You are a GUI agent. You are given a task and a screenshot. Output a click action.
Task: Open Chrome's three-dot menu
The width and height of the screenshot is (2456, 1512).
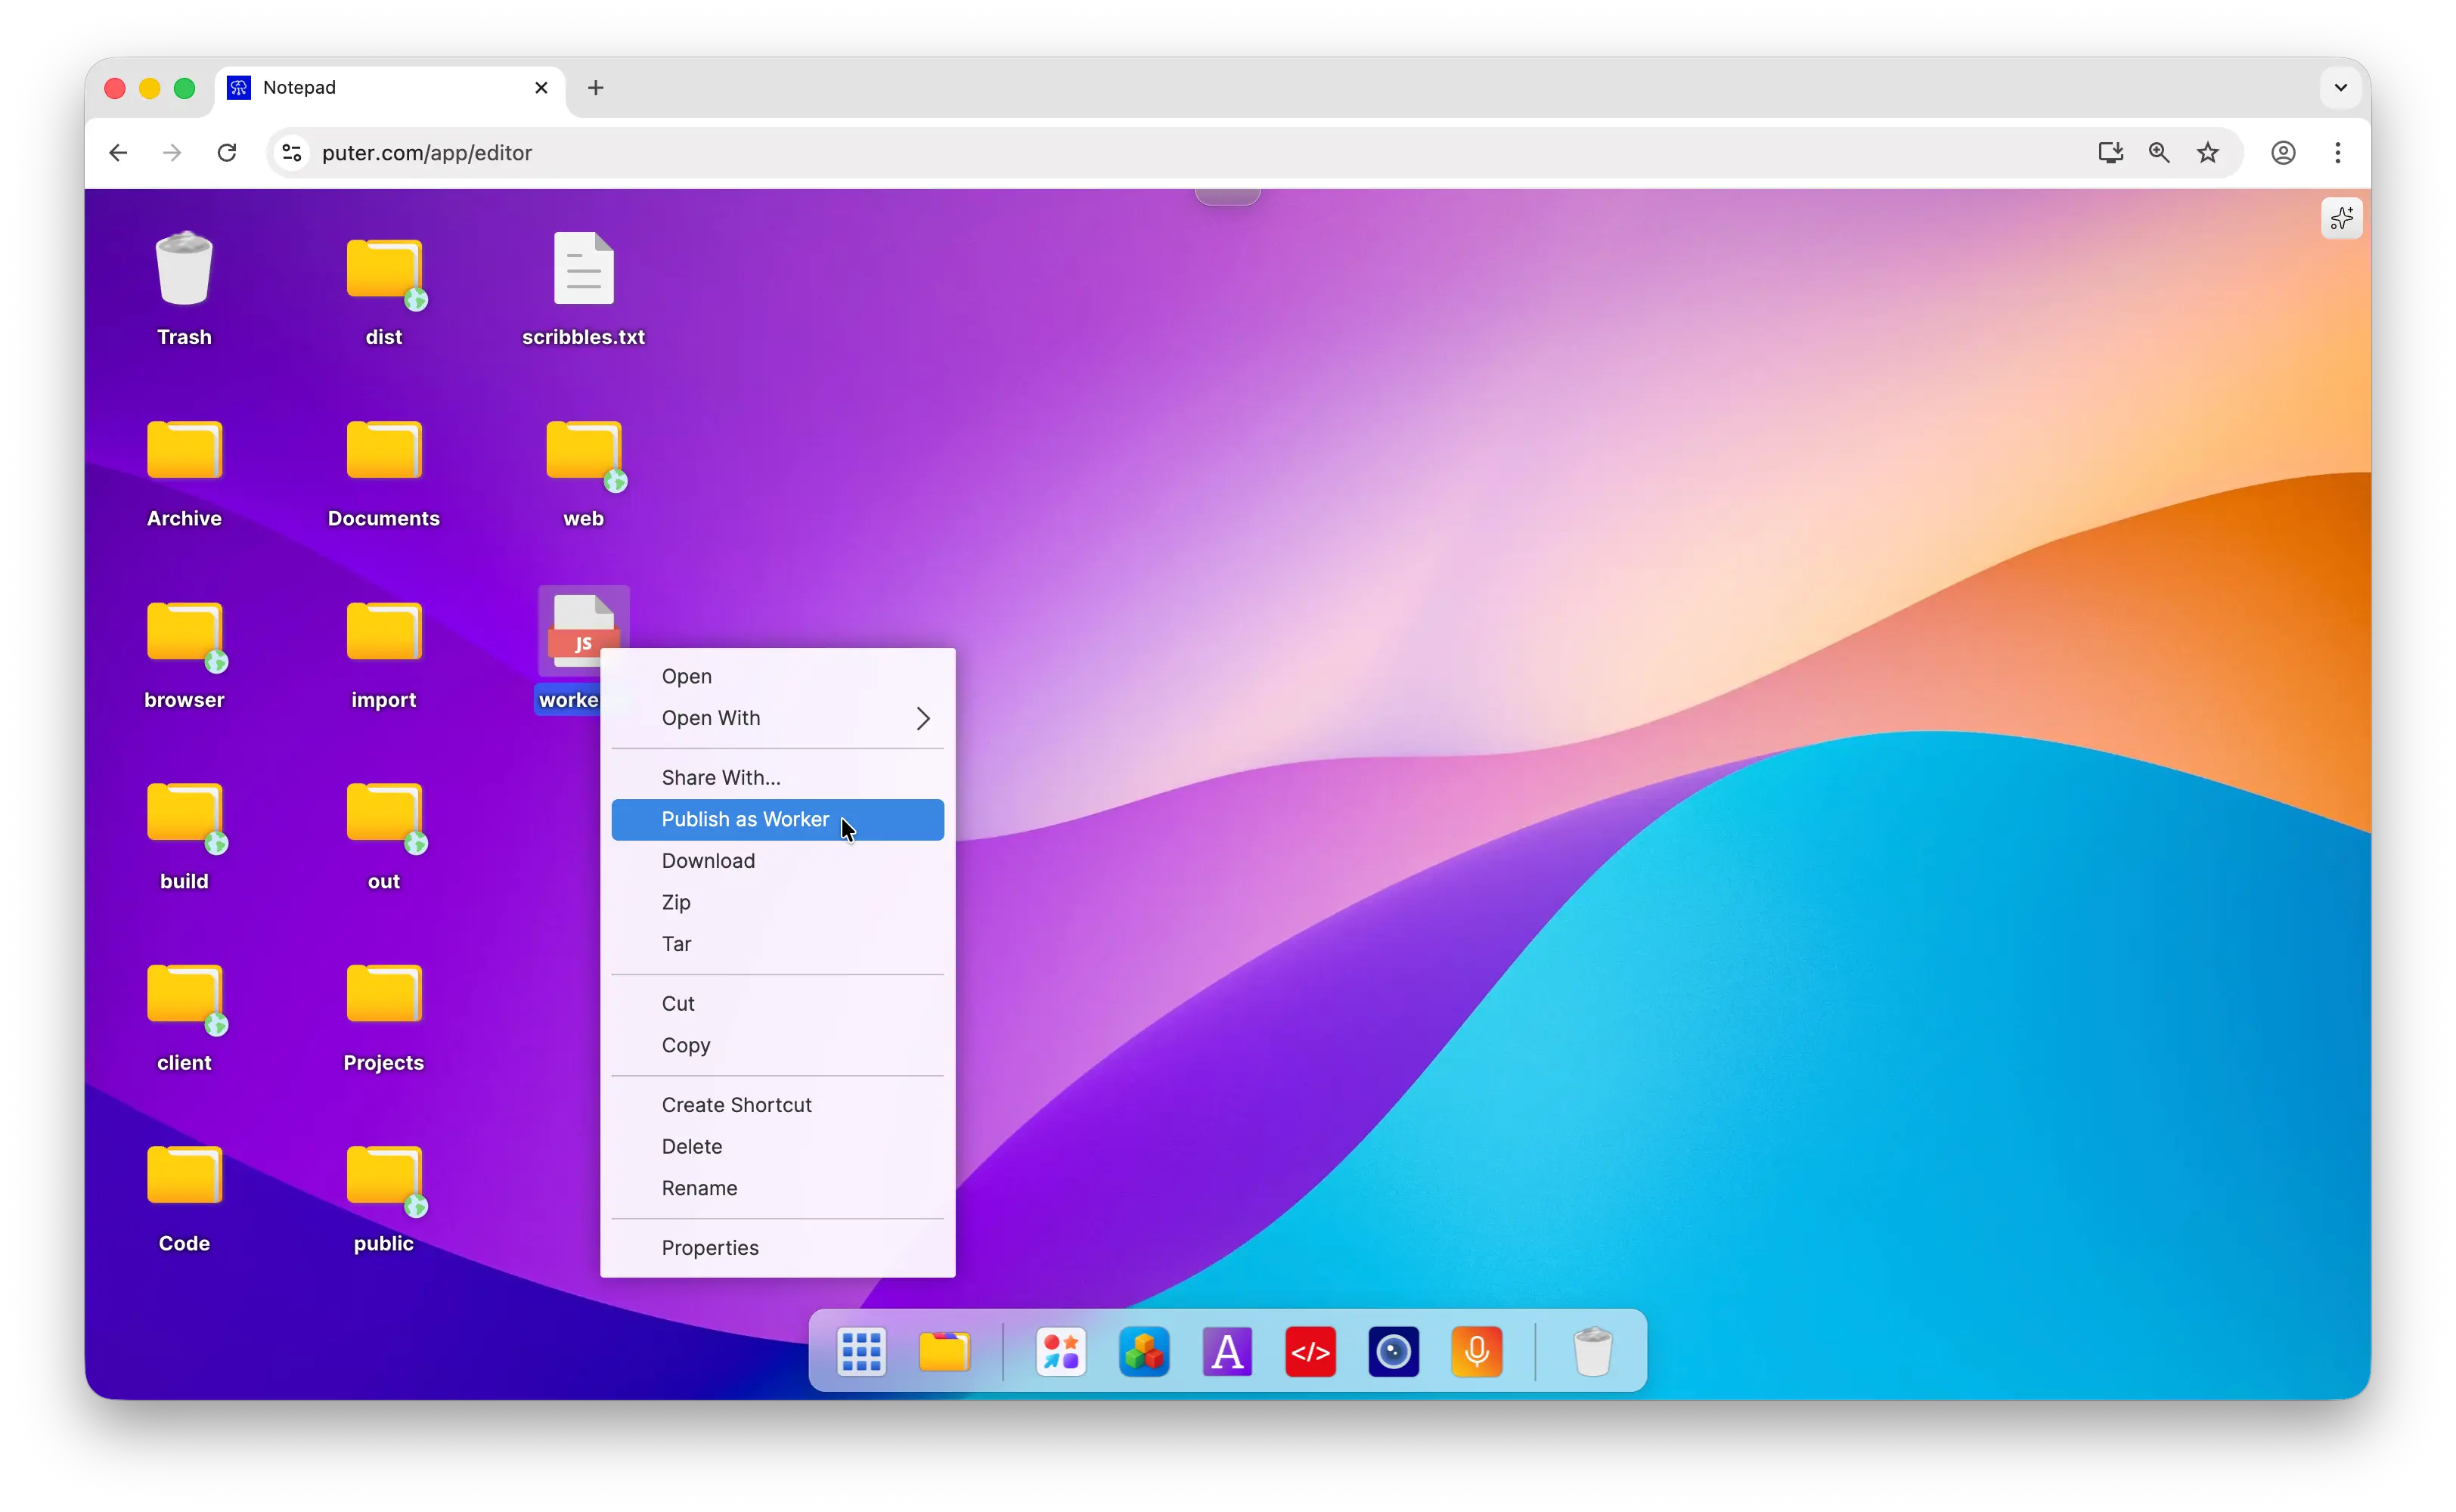2338,152
